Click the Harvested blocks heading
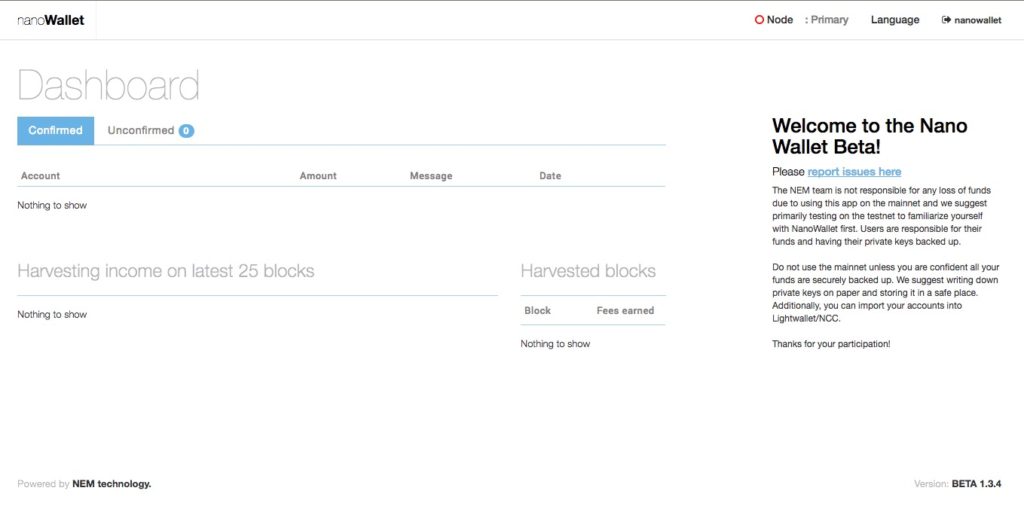This screenshot has width=1024, height=506. pyautogui.click(x=588, y=271)
